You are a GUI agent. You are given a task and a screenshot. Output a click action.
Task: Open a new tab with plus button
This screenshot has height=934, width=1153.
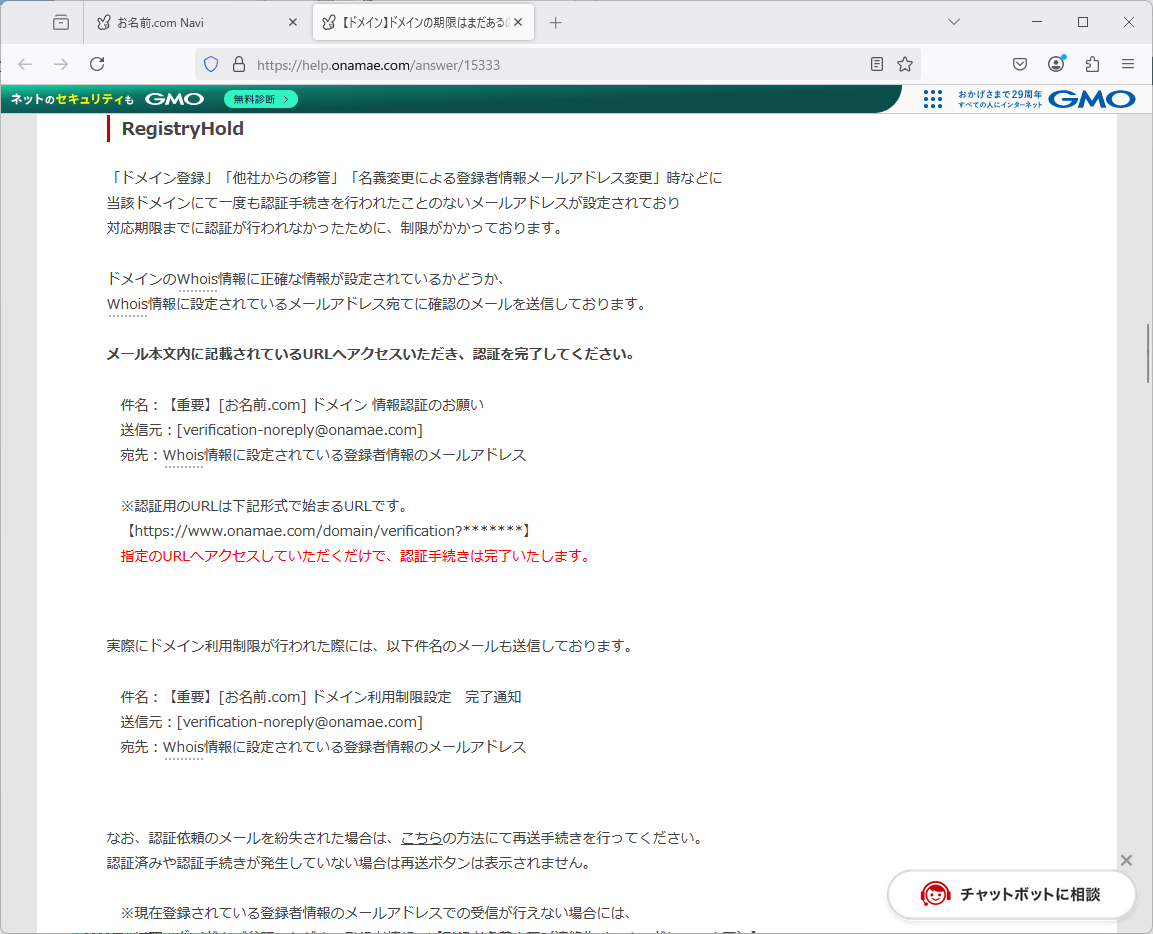click(556, 22)
